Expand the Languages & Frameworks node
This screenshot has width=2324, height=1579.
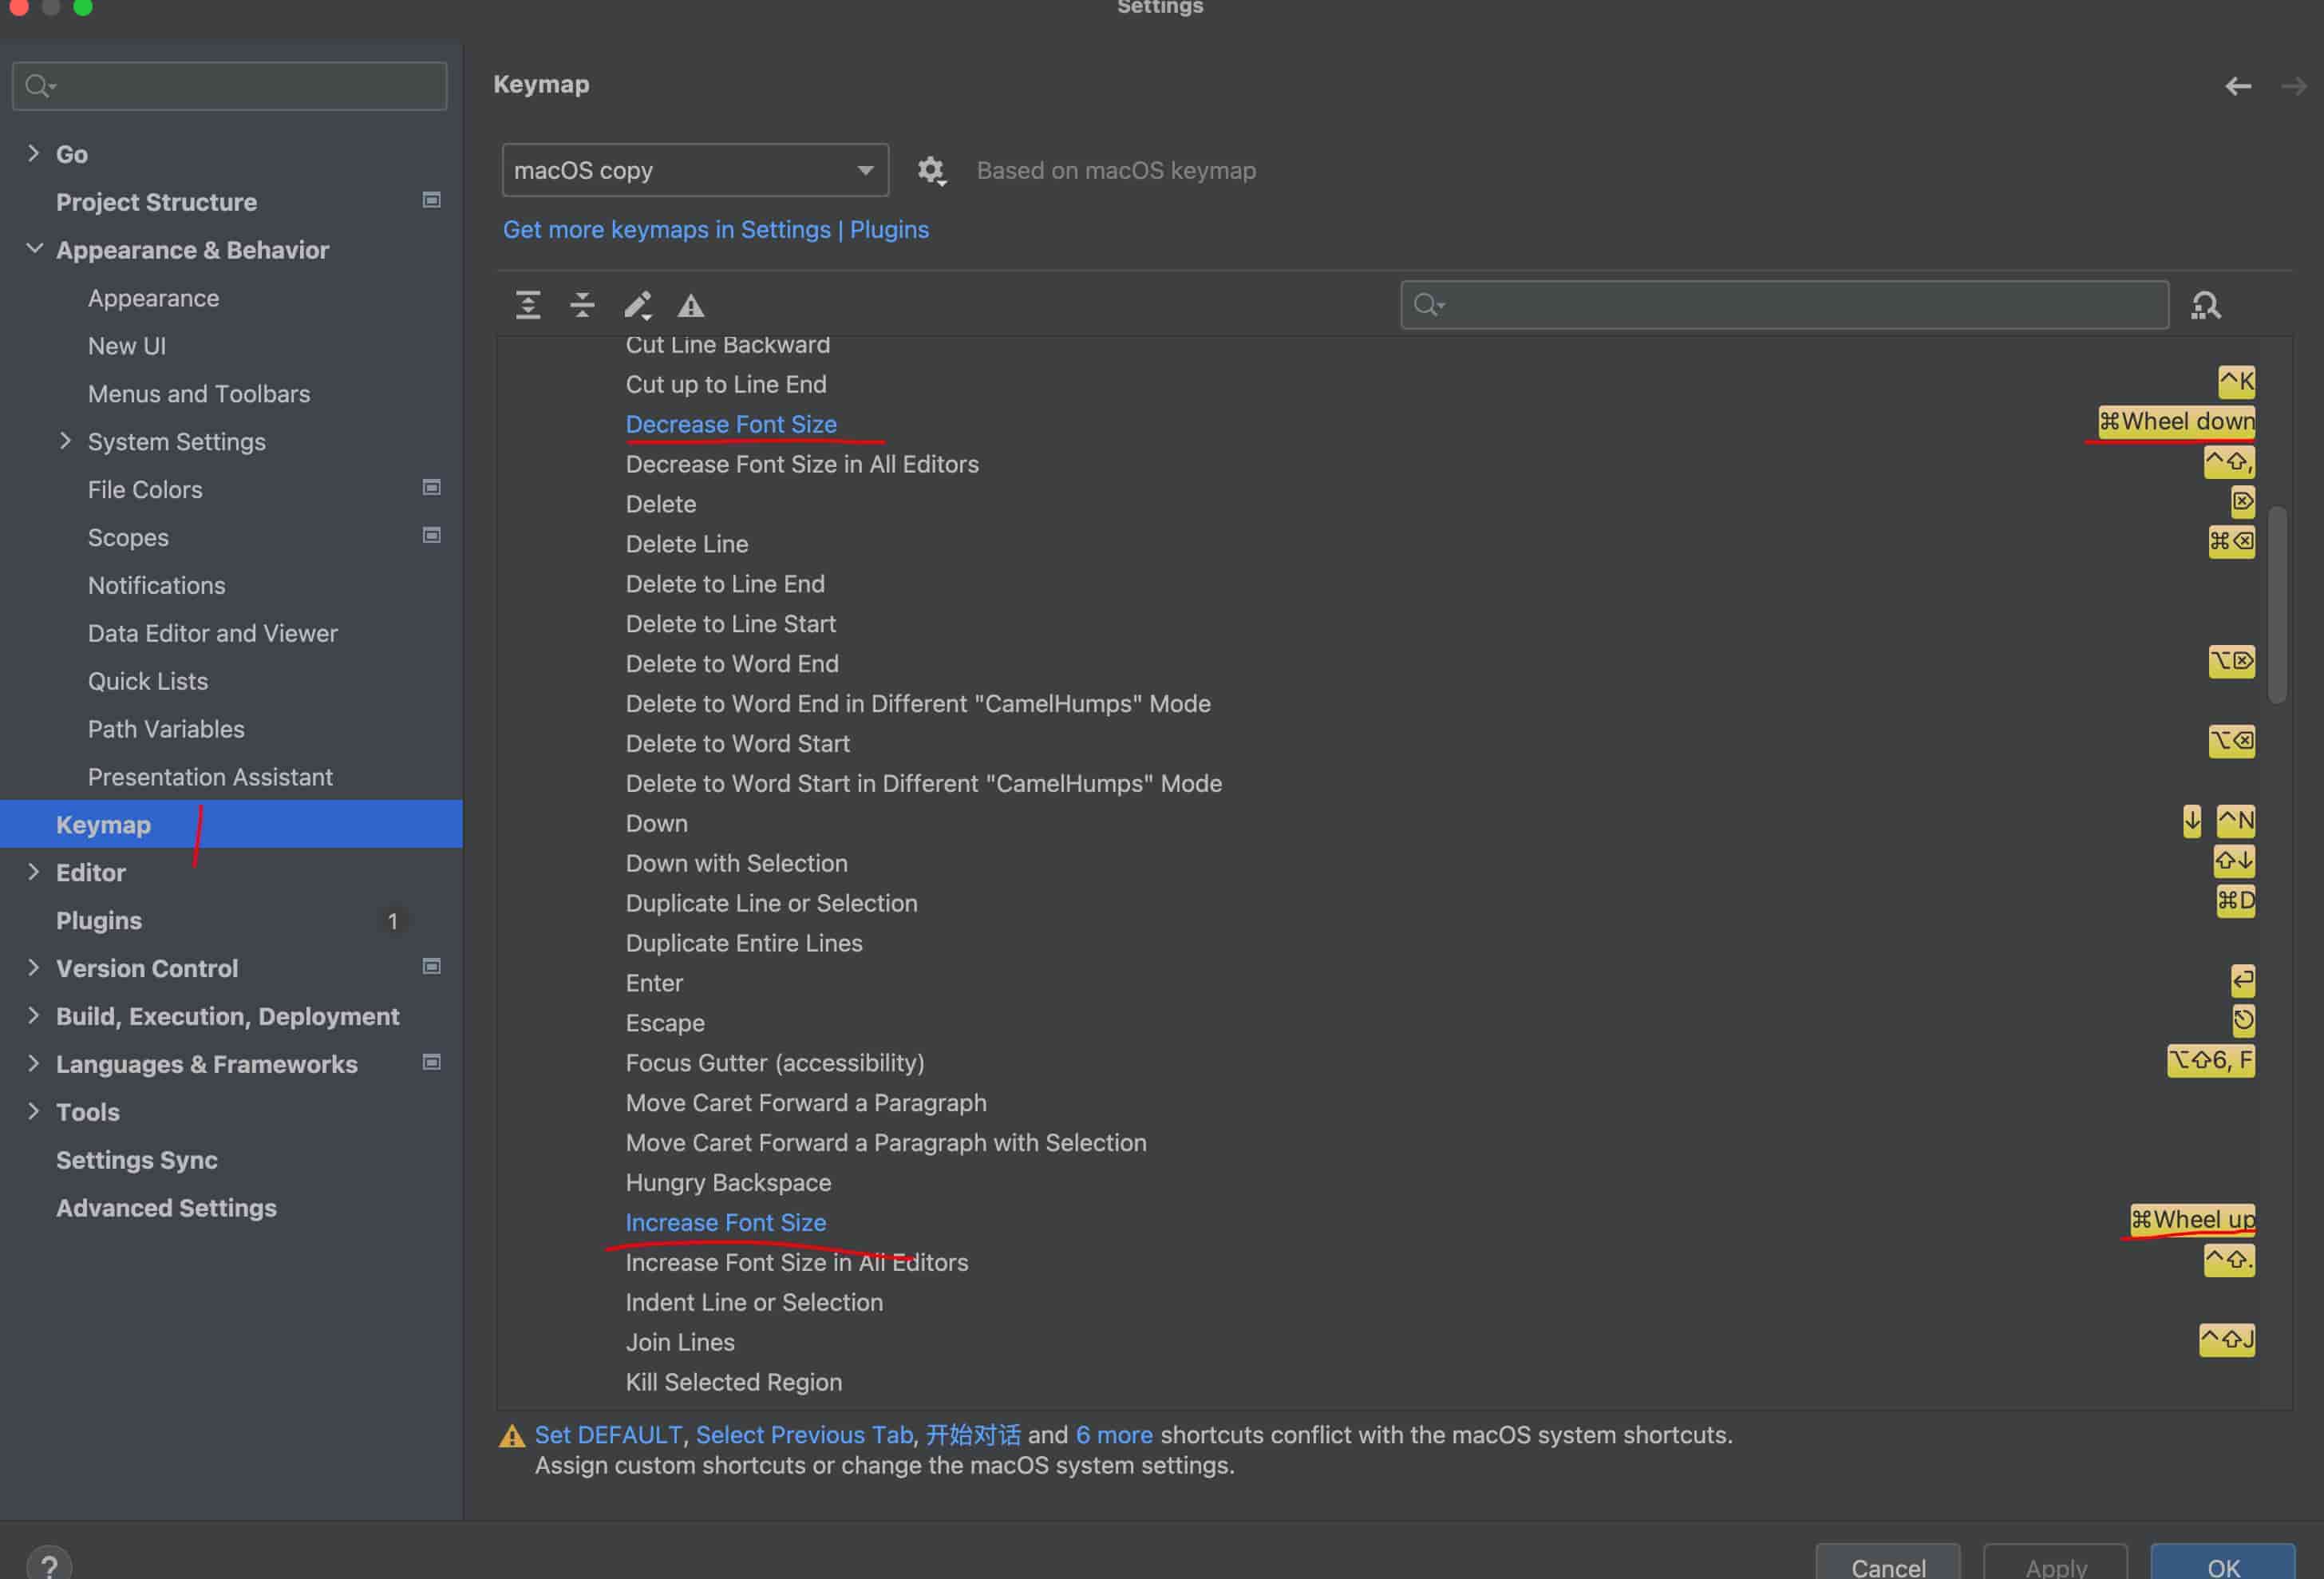33,1064
